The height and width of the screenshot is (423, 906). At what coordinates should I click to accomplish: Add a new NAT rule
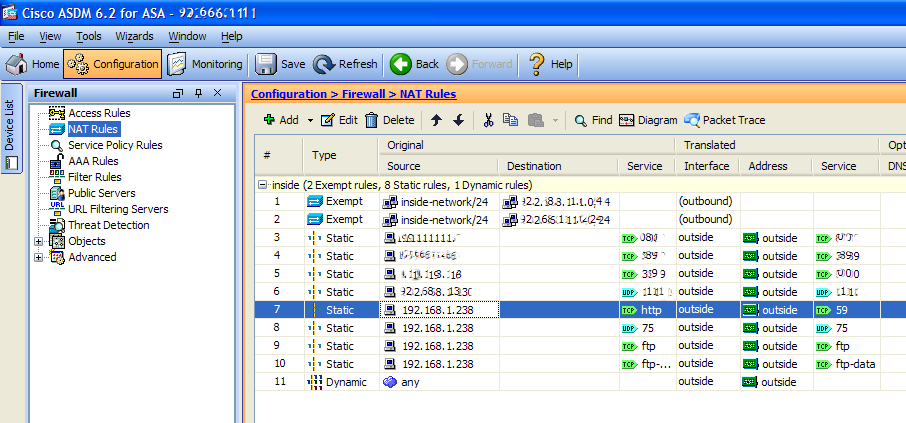(281, 120)
